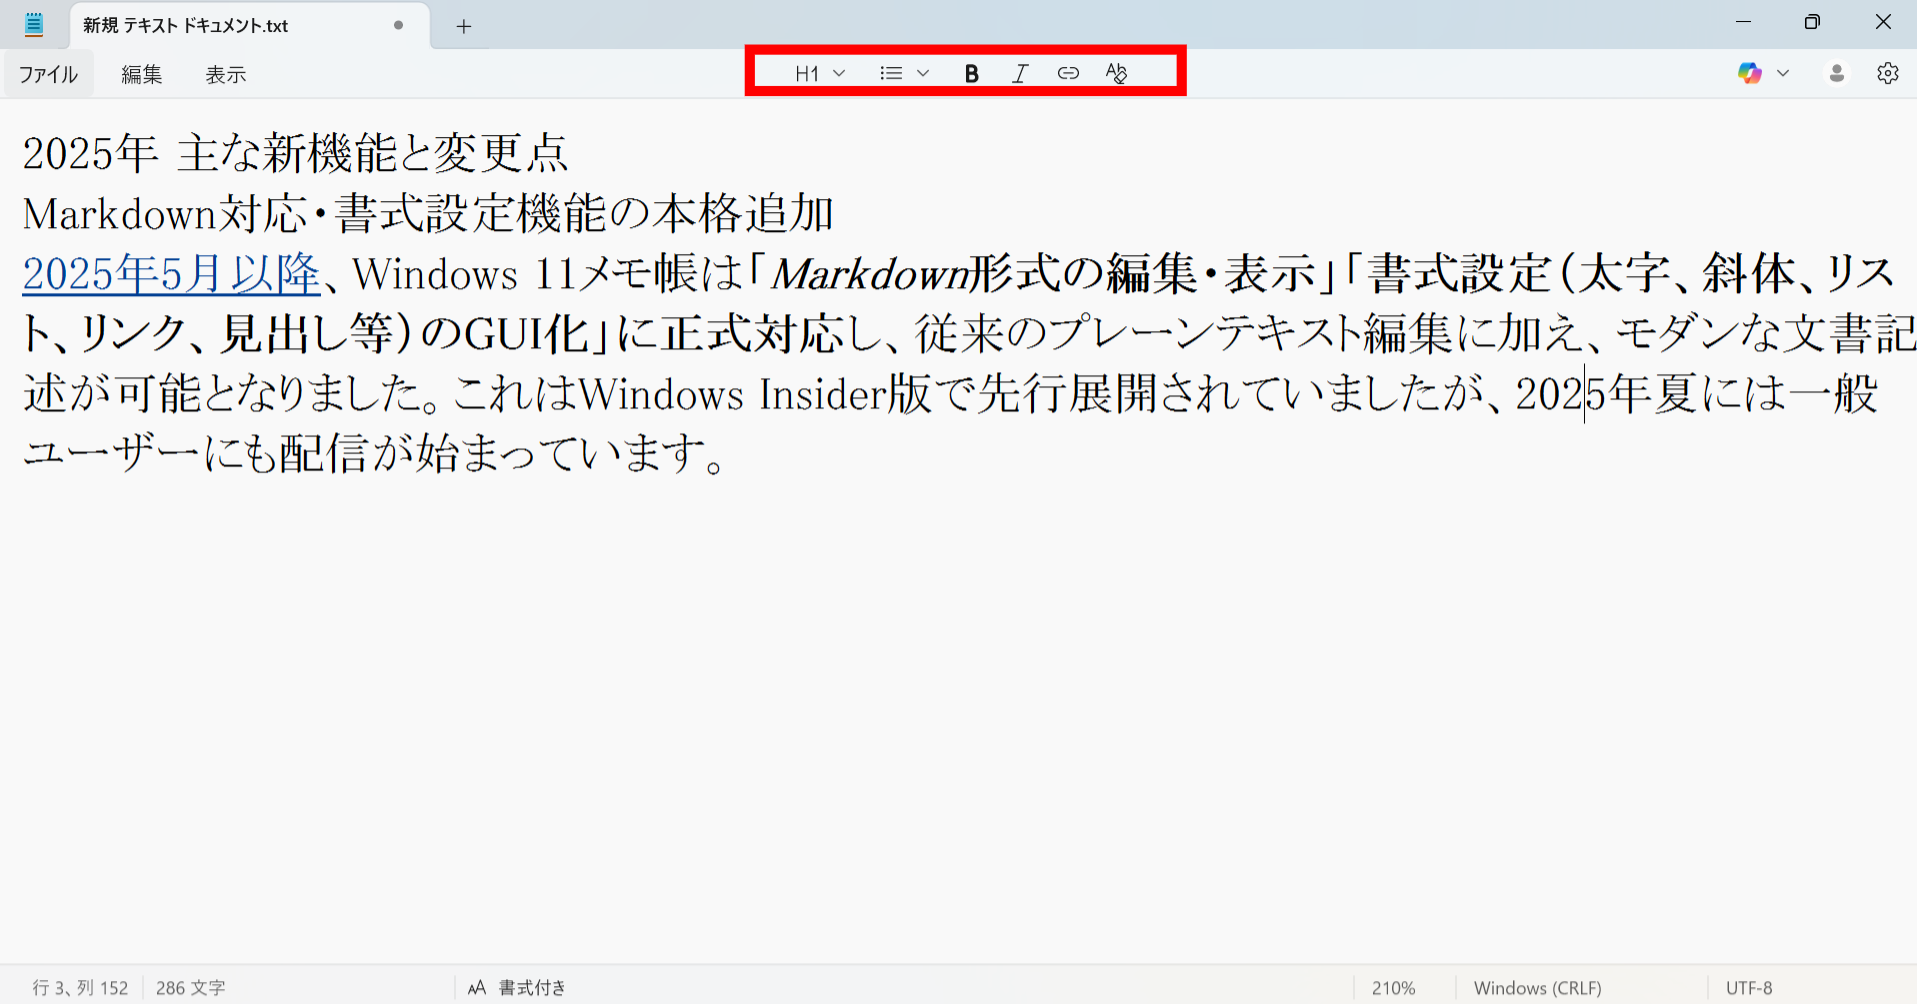This screenshot has width=1917, height=1004.
Task: Change zoom by clicking the 210% indicator
Action: [x=1393, y=987]
